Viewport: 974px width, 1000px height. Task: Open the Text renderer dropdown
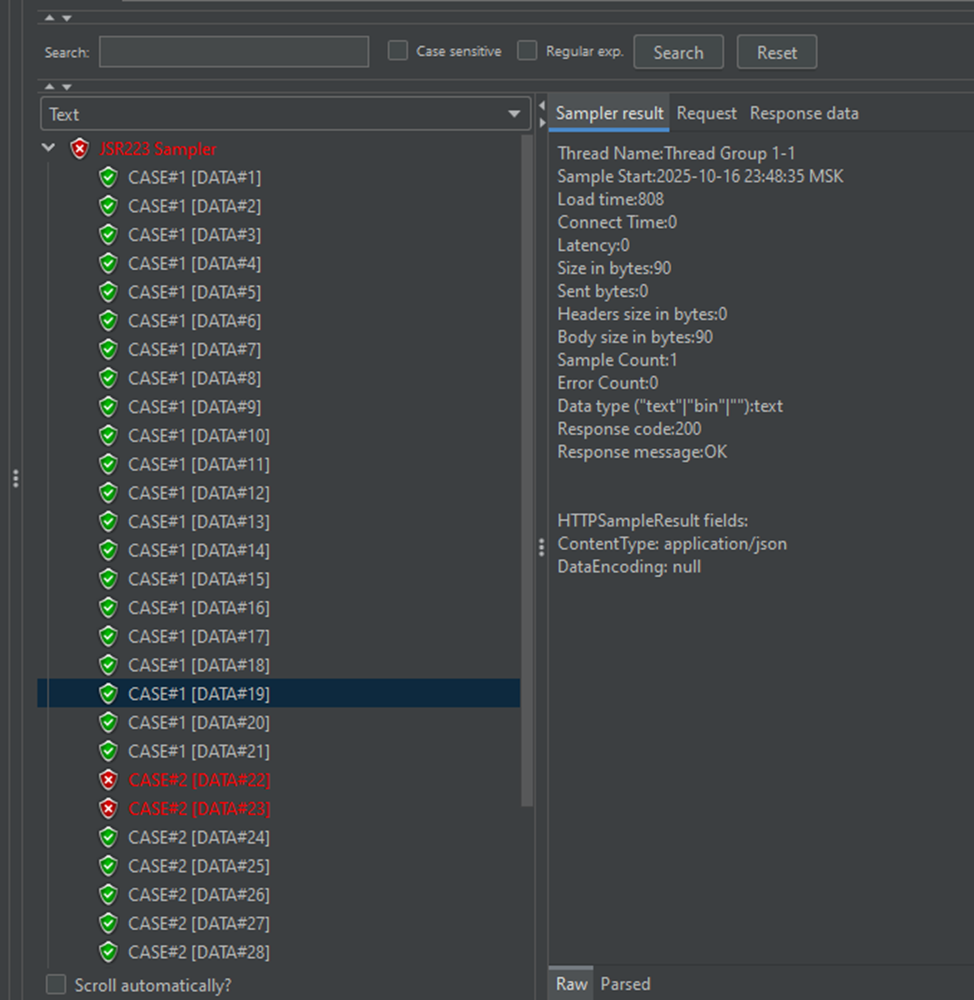(x=285, y=114)
